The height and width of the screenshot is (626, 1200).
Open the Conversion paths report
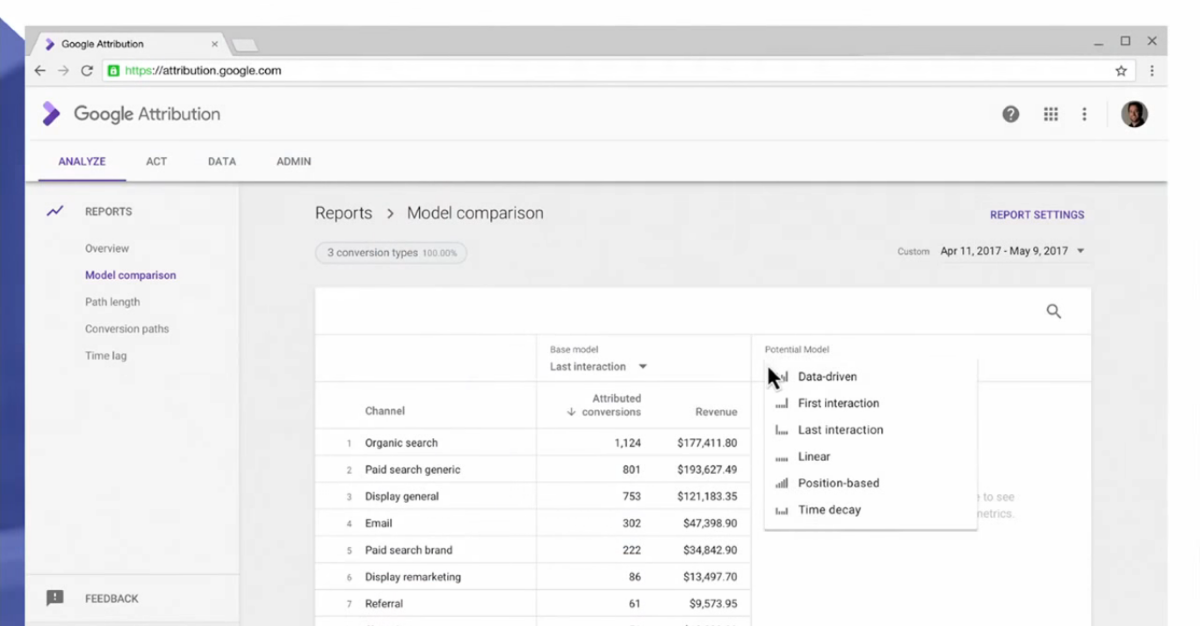127,329
